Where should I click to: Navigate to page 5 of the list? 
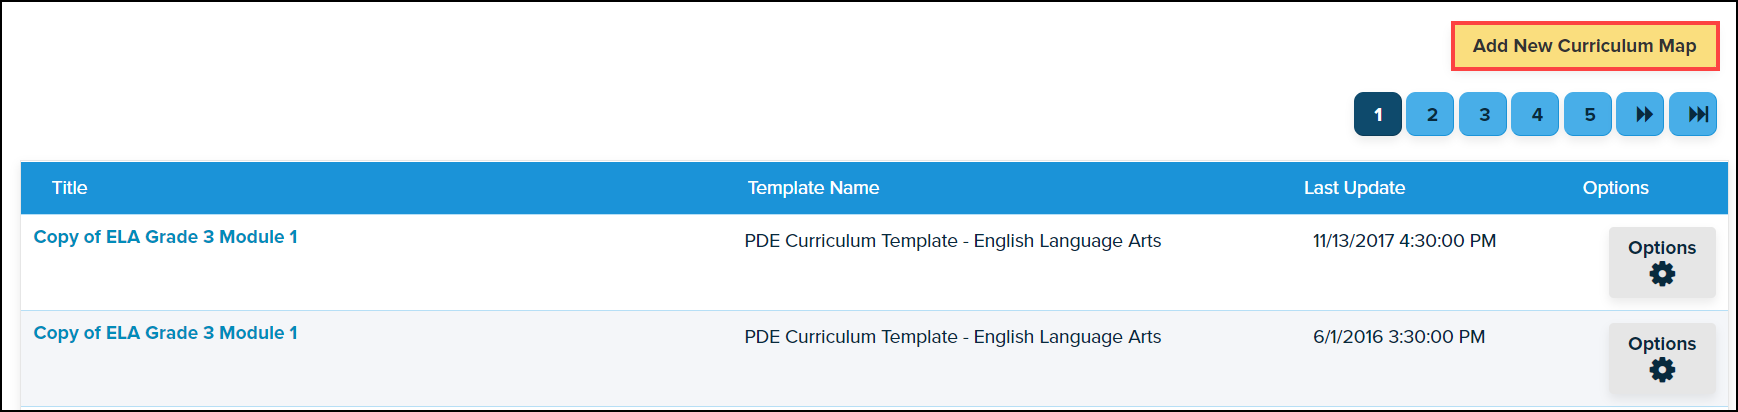tap(1589, 115)
